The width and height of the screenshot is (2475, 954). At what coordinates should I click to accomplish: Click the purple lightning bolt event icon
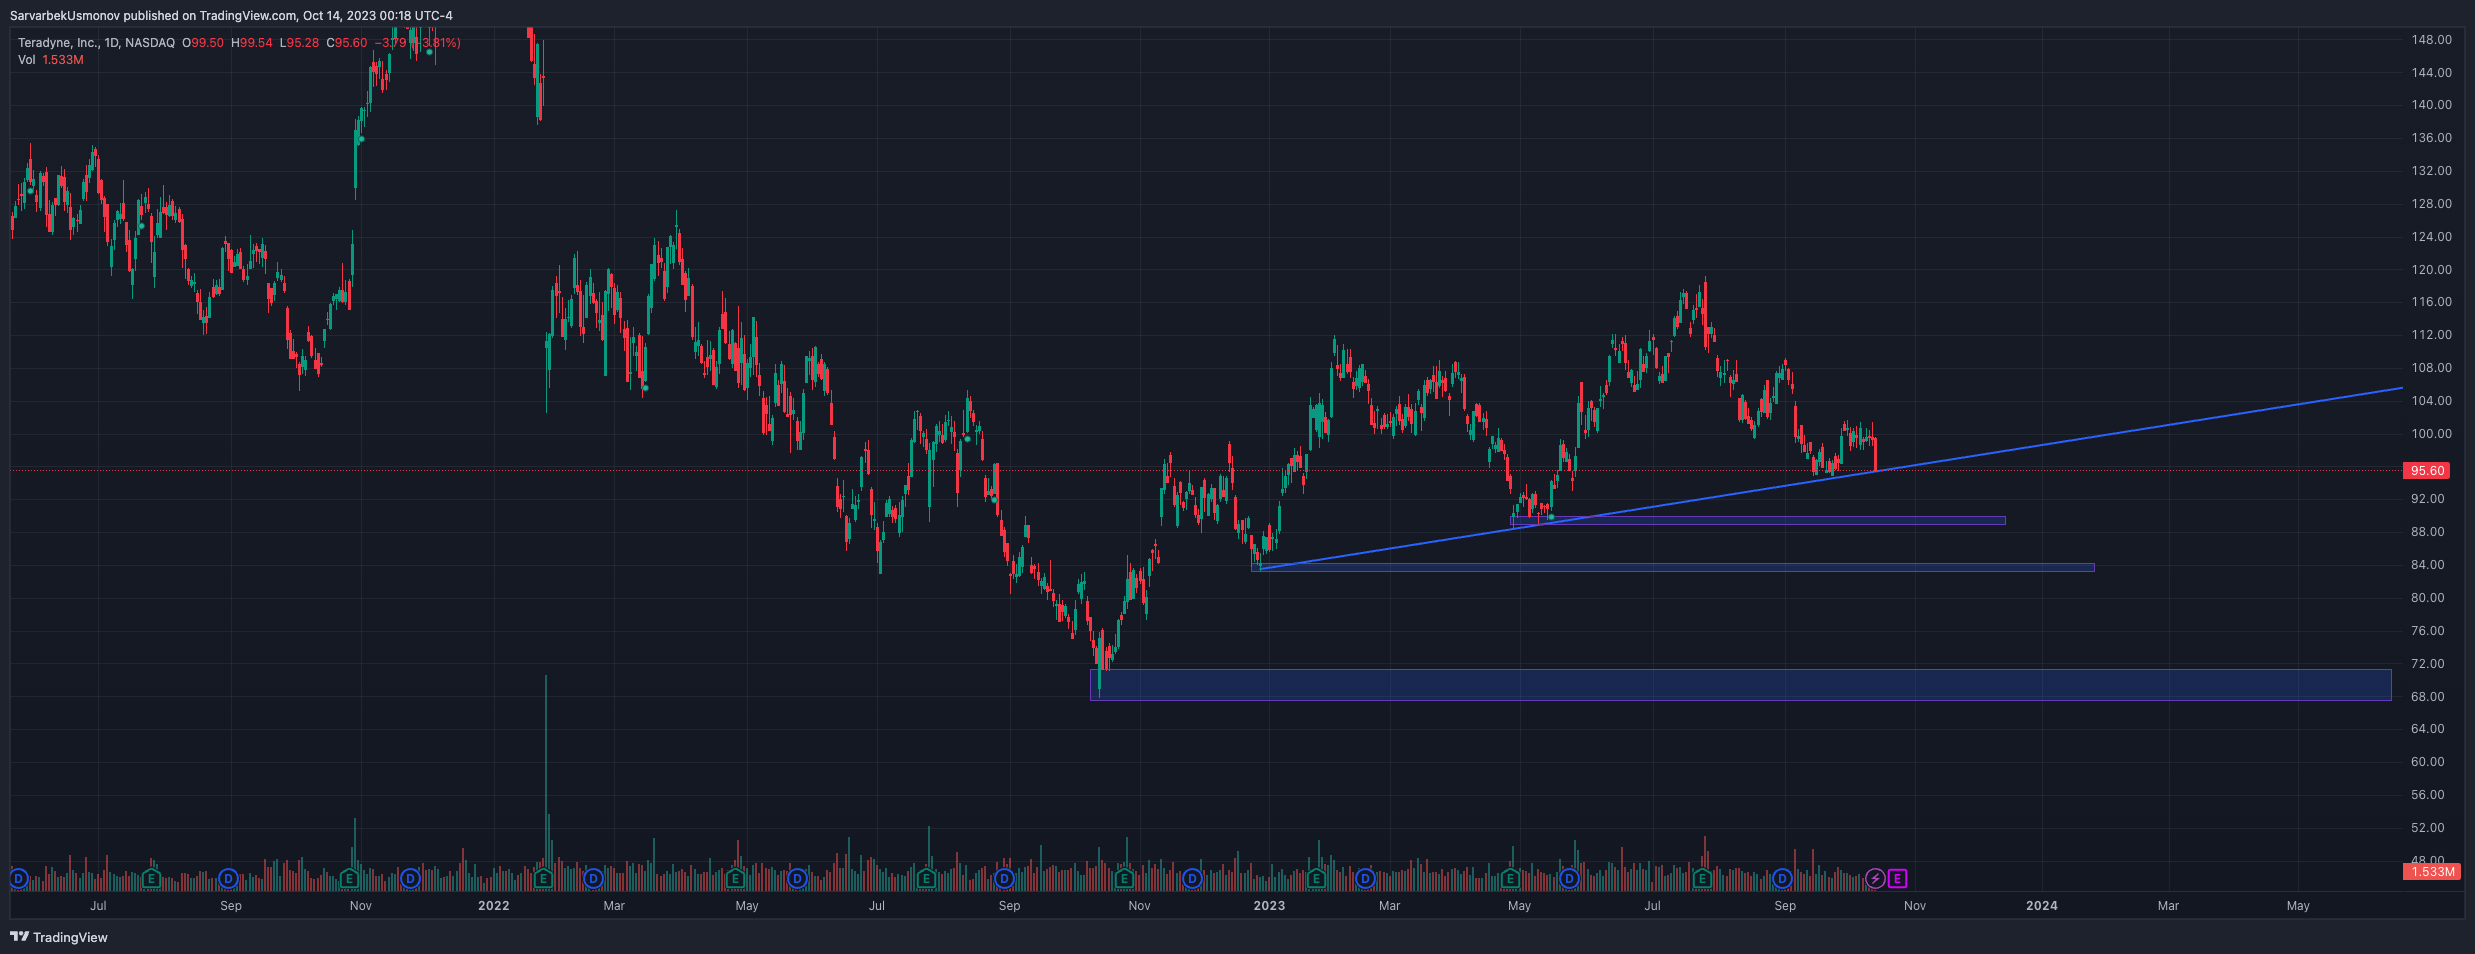[1875, 879]
